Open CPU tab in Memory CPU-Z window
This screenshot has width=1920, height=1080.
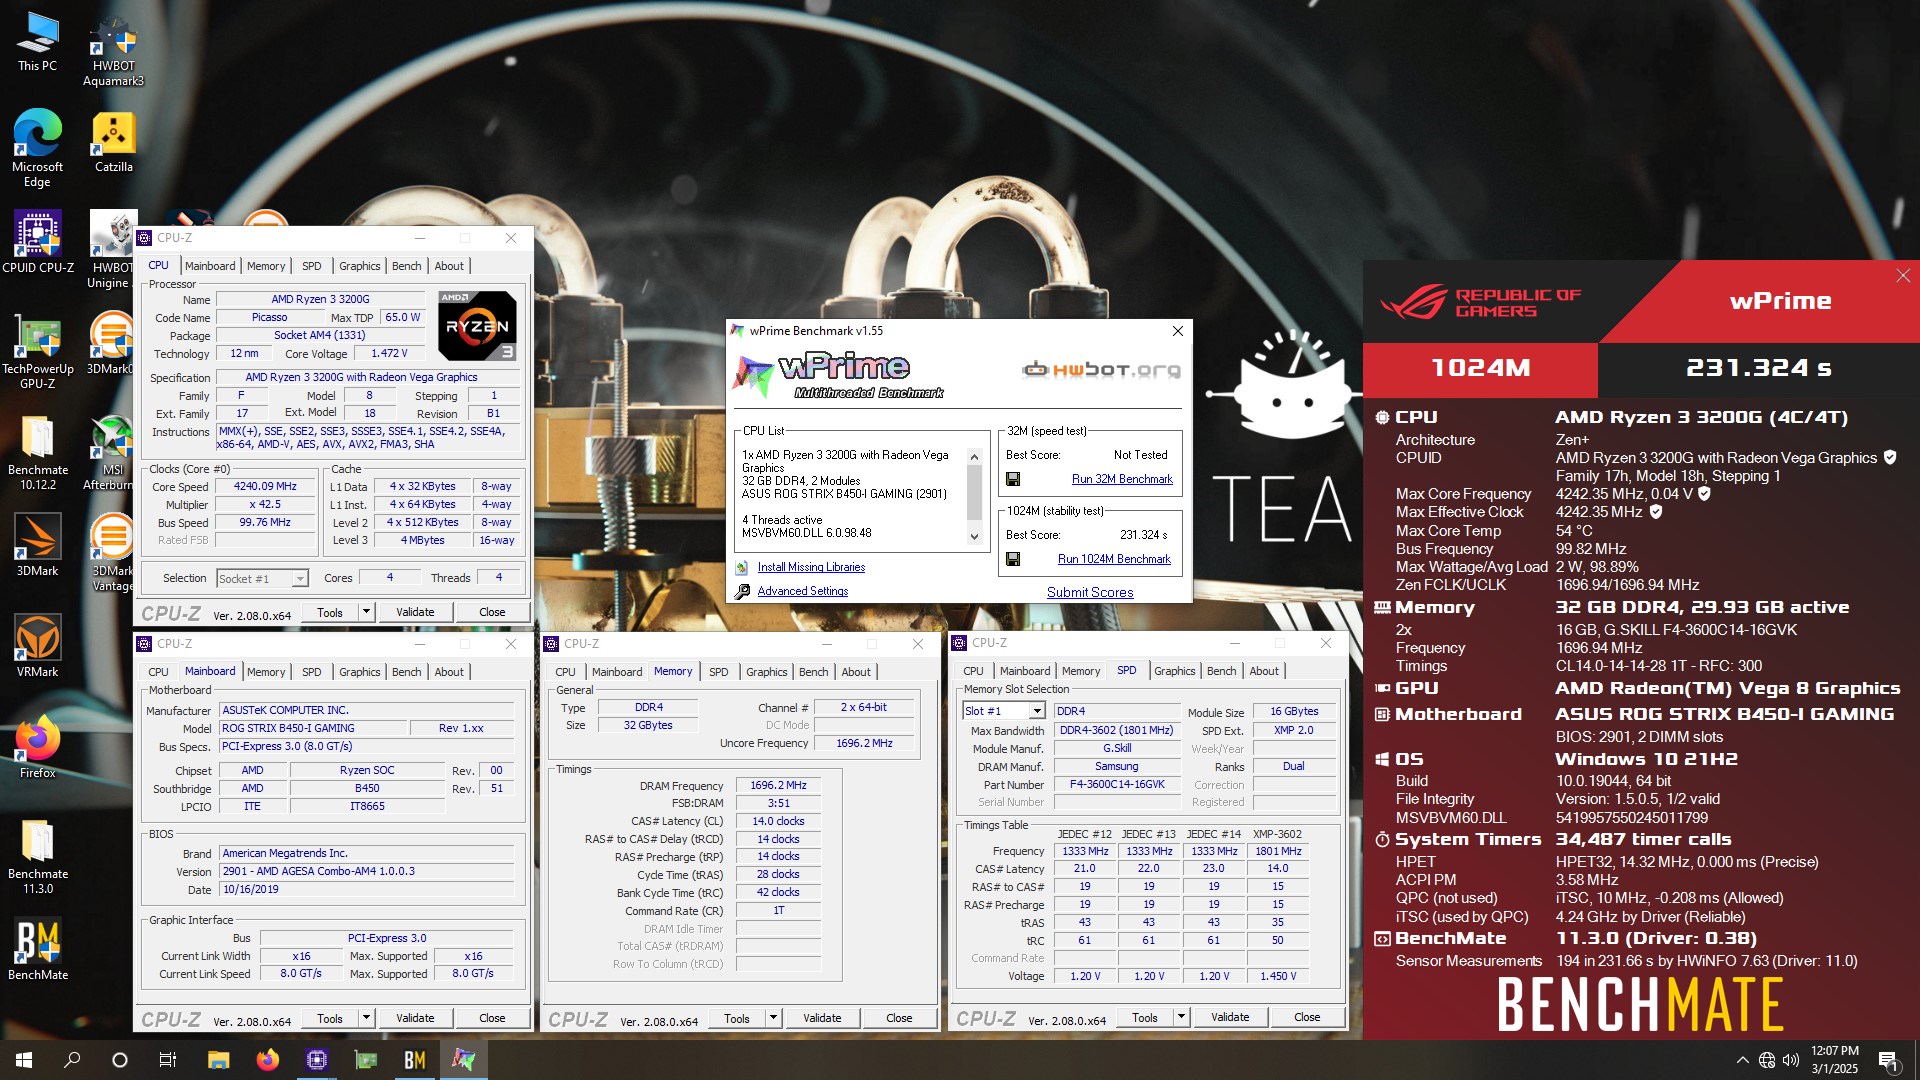pyautogui.click(x=565, y=672)
